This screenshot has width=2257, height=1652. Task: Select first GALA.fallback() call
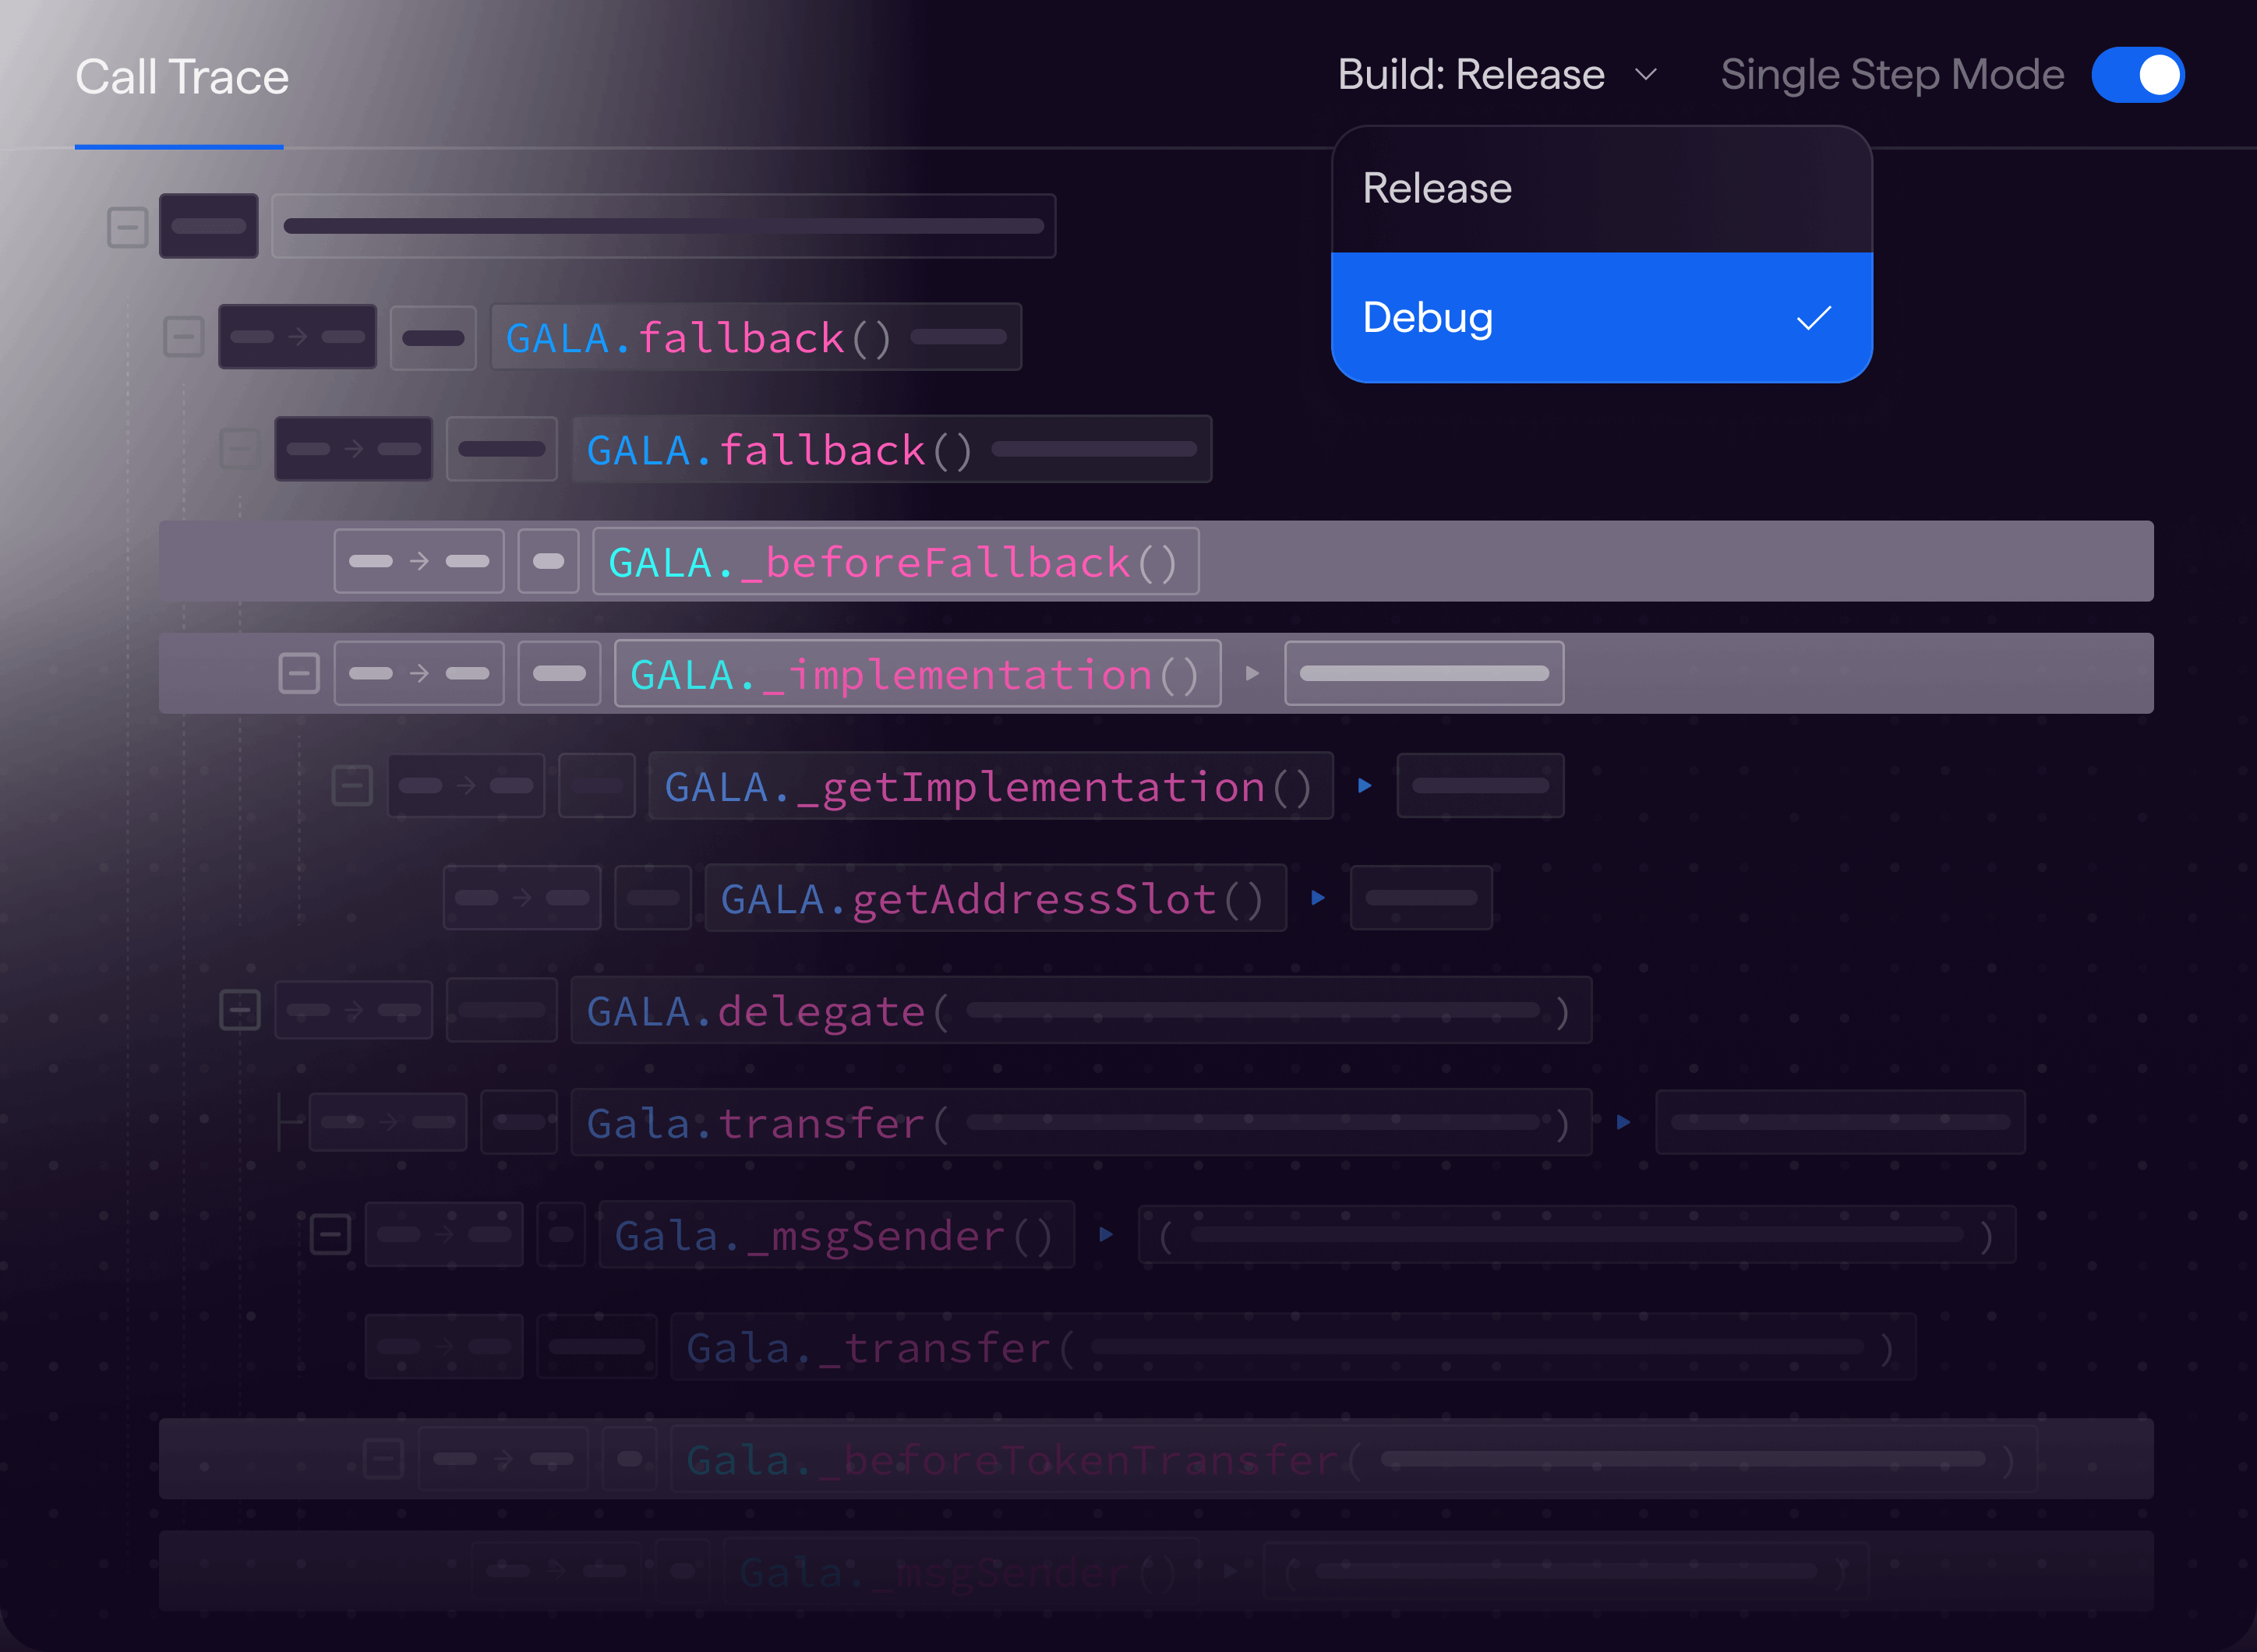[x=756, y=337]
